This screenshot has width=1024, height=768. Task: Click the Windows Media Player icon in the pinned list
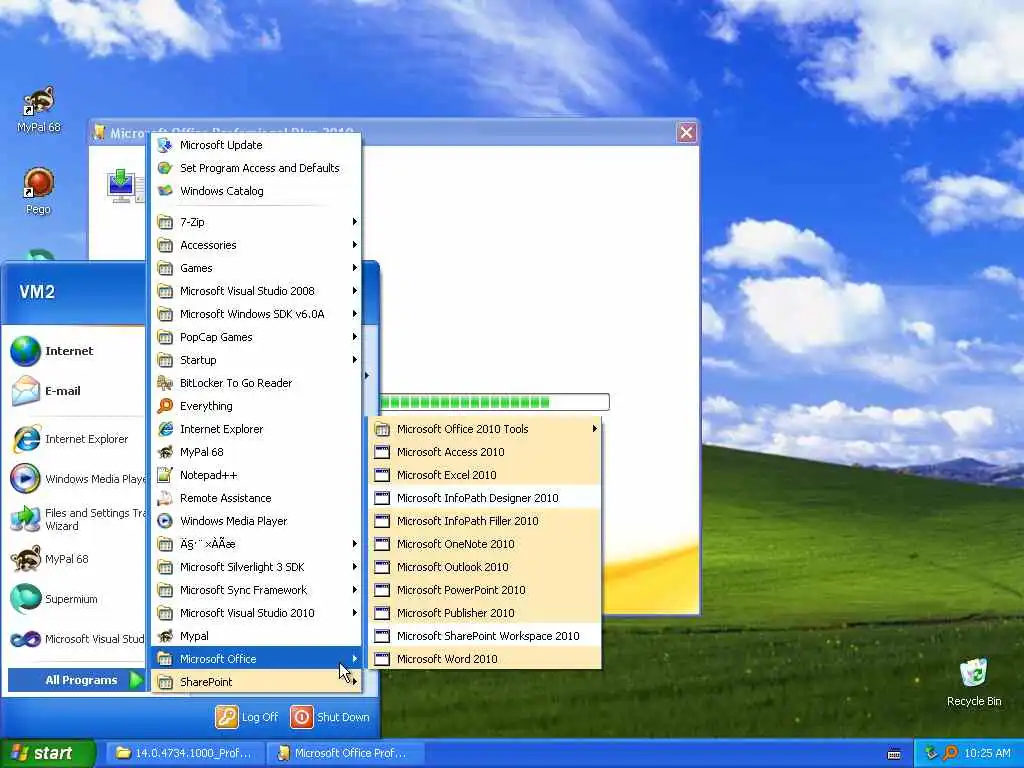(25, 479)
